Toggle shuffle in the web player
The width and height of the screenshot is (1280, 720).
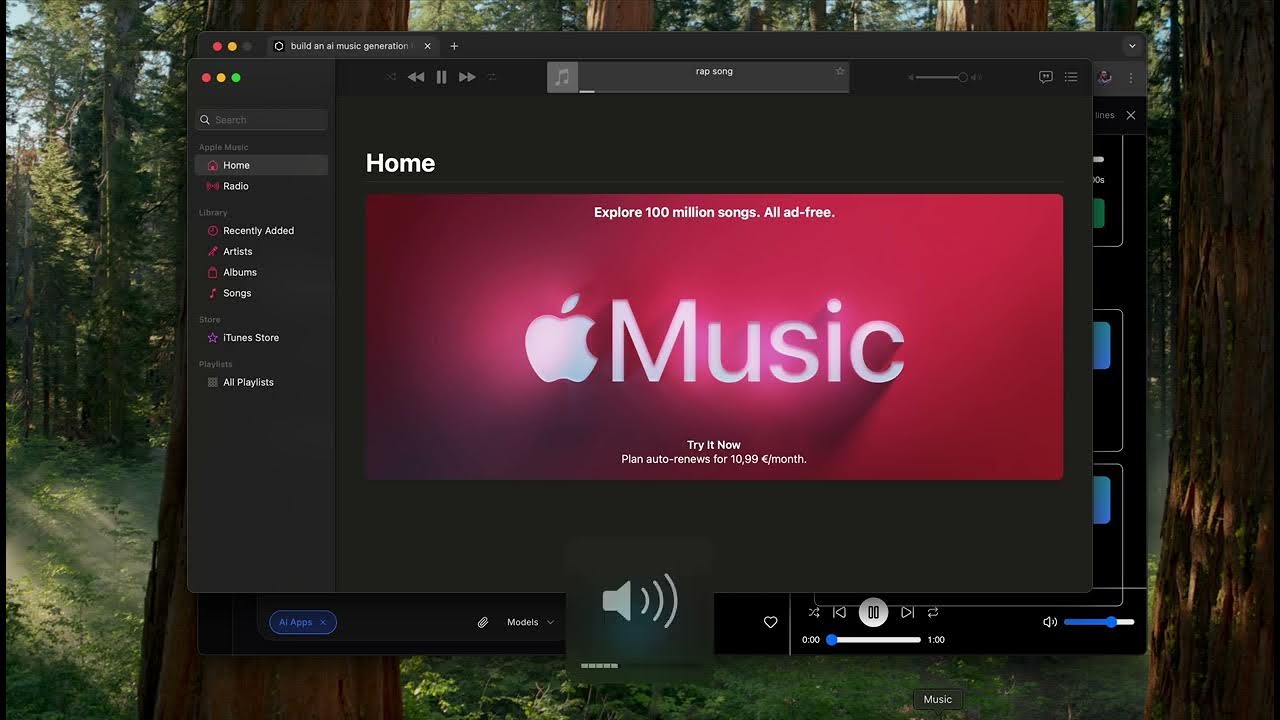814,612
